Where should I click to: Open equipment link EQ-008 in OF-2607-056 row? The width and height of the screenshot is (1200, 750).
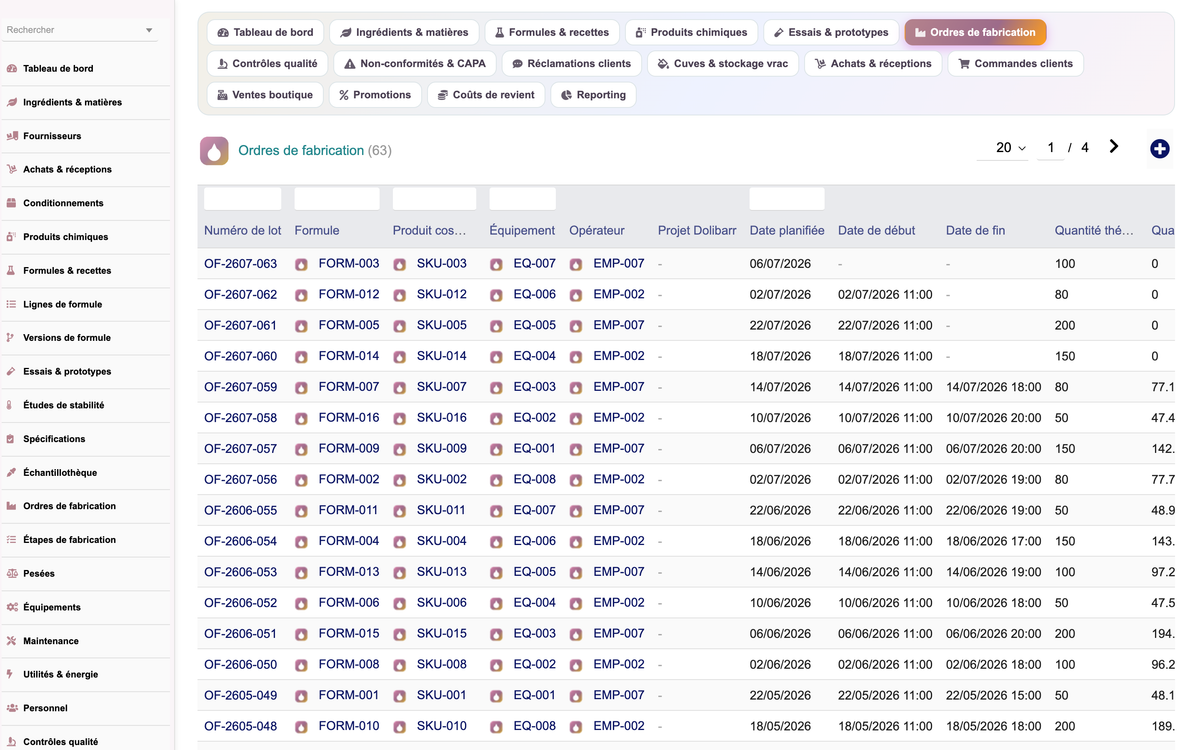point(535,479)
